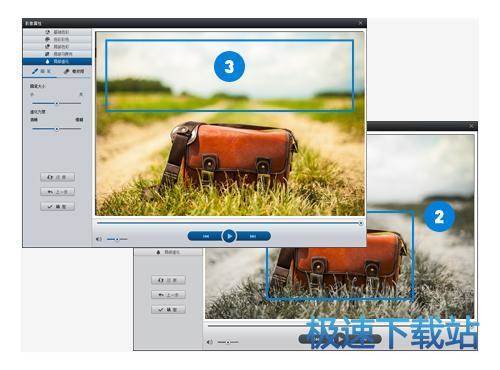This screenshot has height=370, width=500.
Task: Mute the speaker icon in front window
Action: 99,239
